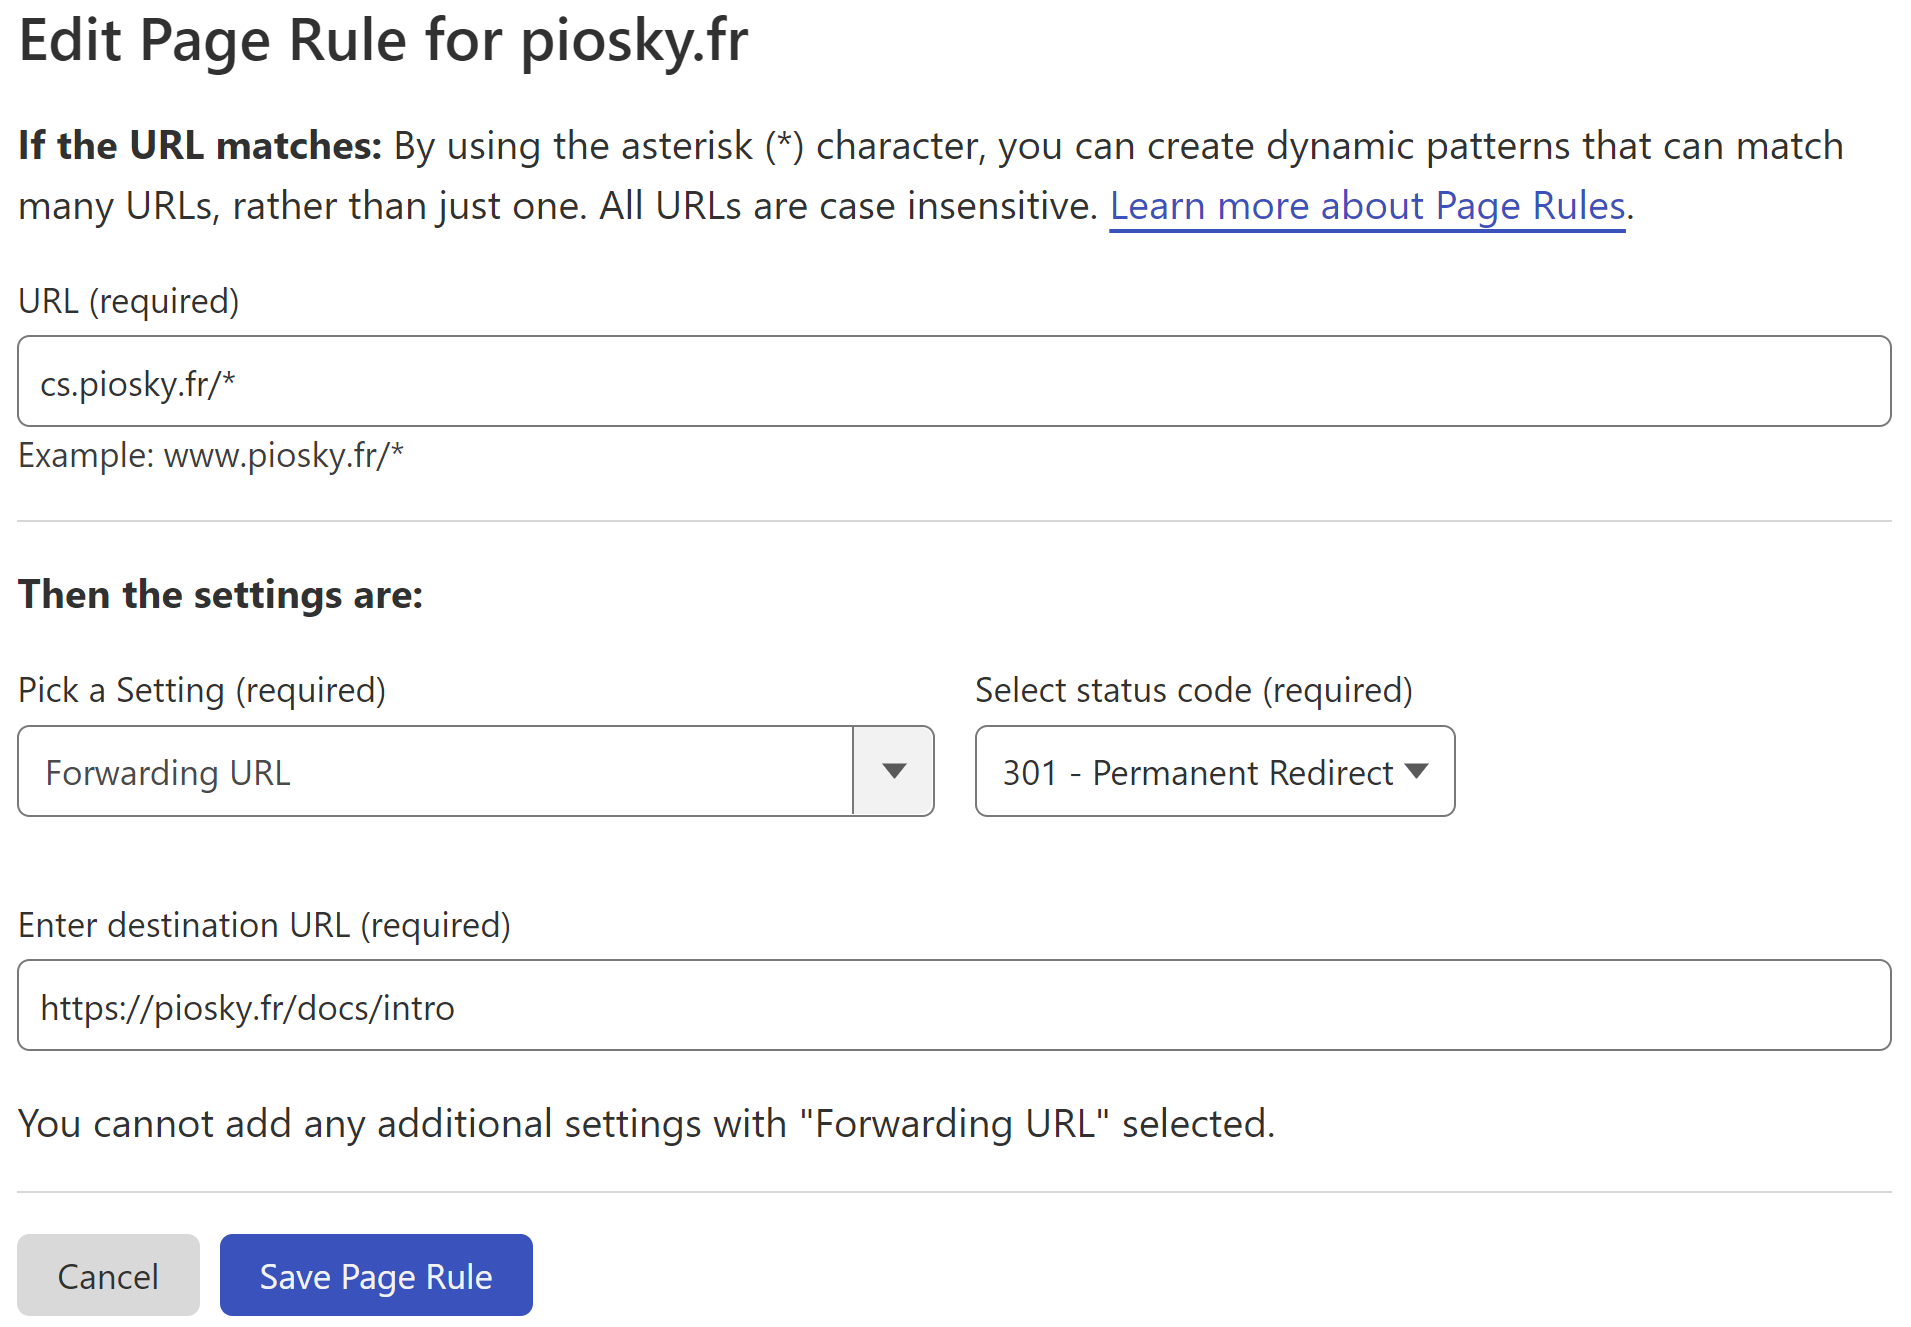Viewport: 1911px width, 1327px height.
Task: Click the Select status code label
Action: pos(1193,689)
